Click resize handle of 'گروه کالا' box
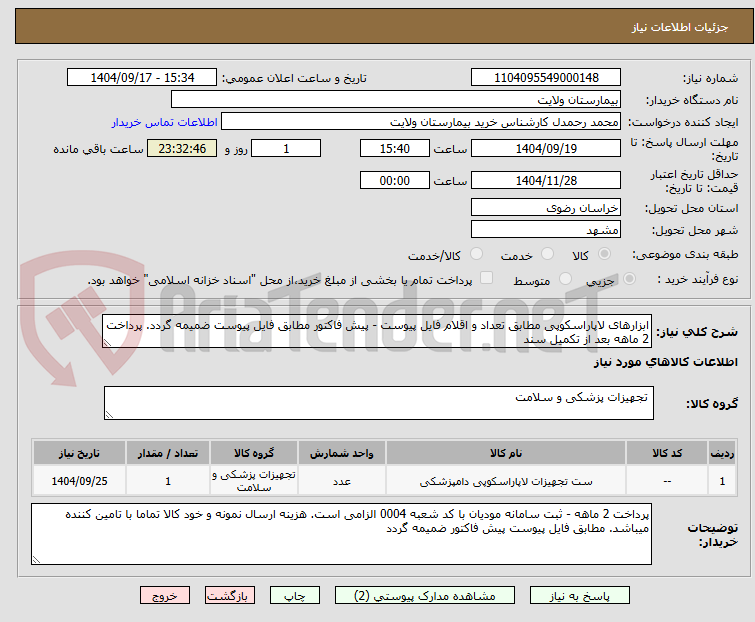 click(x=109, y=415)
